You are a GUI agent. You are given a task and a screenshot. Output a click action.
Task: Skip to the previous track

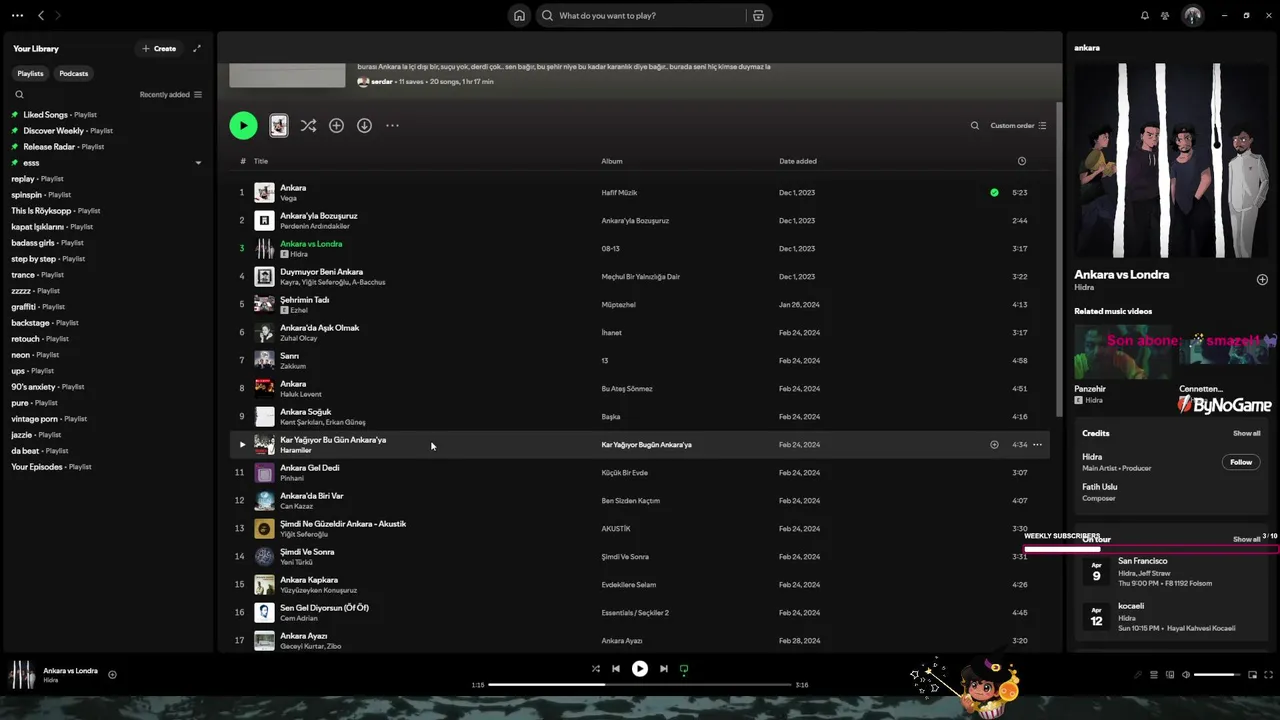(x=616, y=669)
